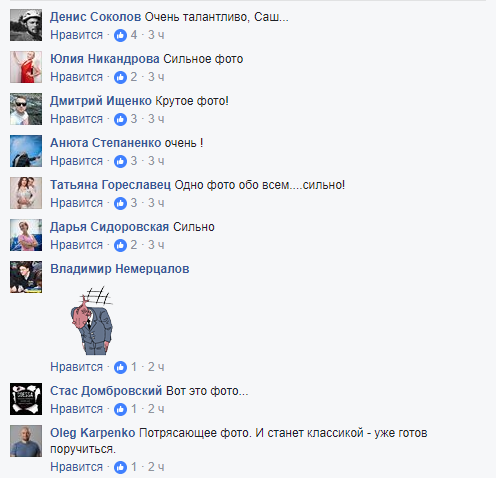Like Денис Соколов's comment via Нравится

coord(76,35)
